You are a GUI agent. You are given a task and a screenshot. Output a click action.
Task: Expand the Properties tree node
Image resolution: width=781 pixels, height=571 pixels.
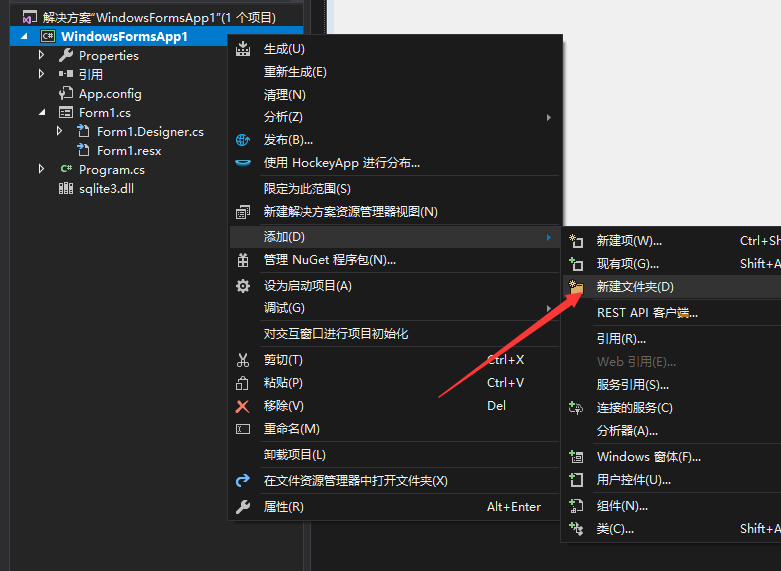[x=41, y=55]
